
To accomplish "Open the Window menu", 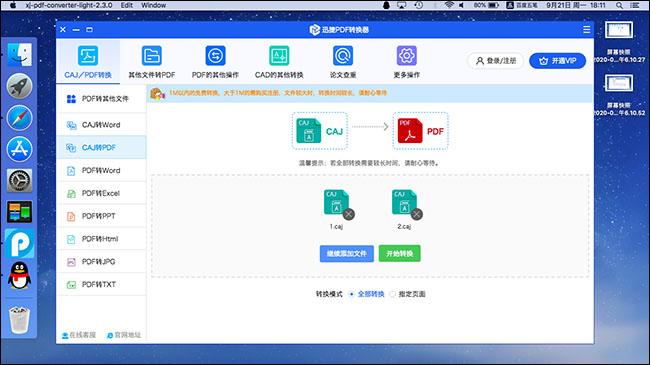I will tap(153, 5).
